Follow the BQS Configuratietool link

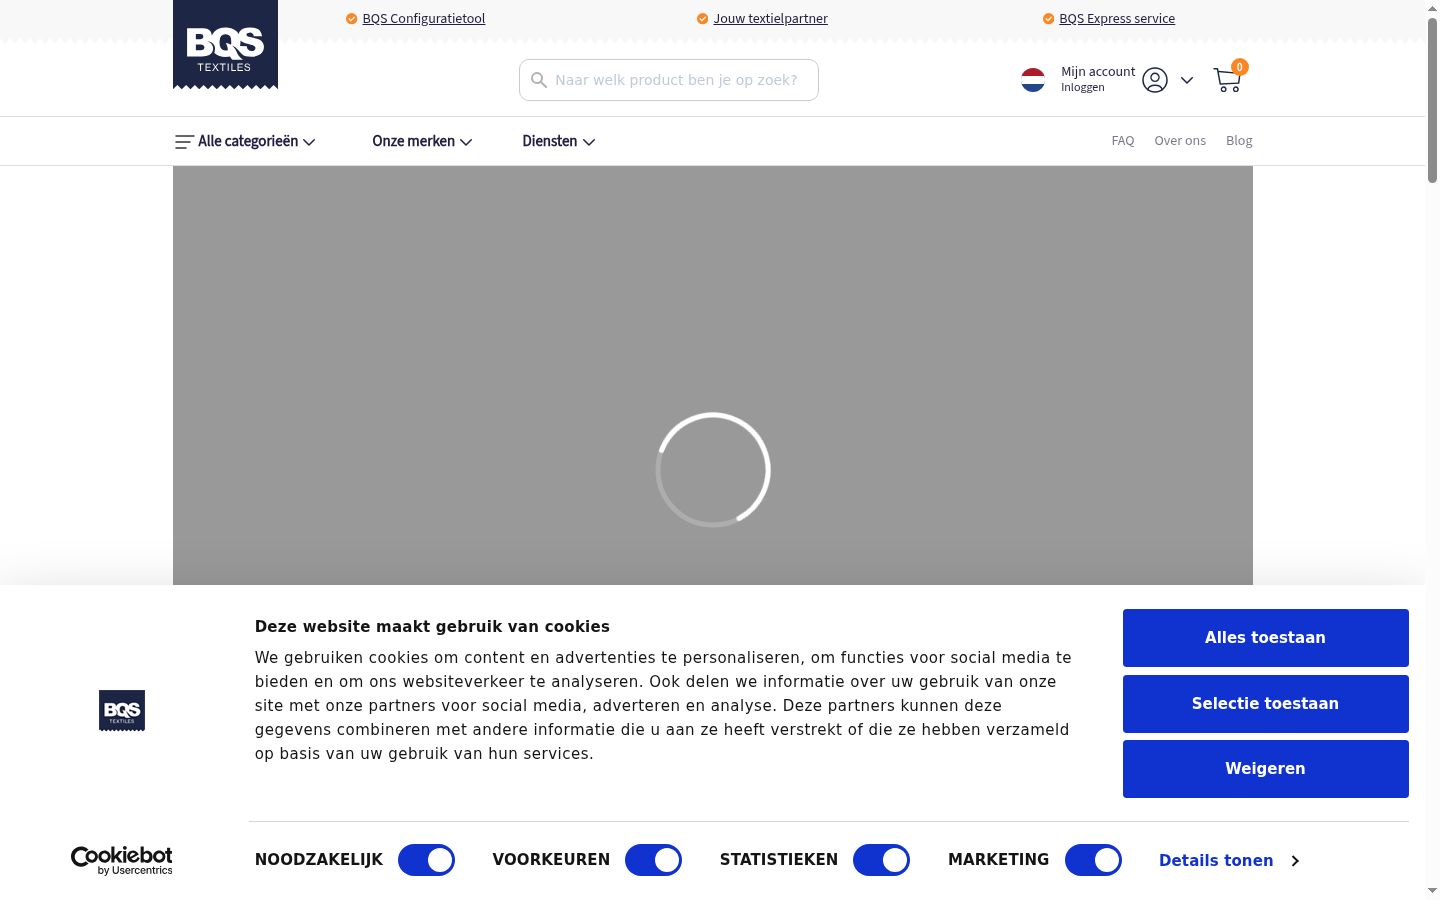point(424,19)
